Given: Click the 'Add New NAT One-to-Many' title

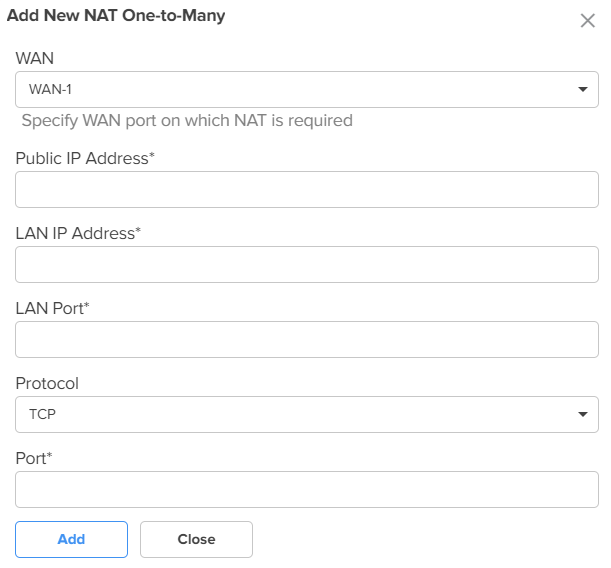Looking at the screenshot, I should click(x=116, y=16).
